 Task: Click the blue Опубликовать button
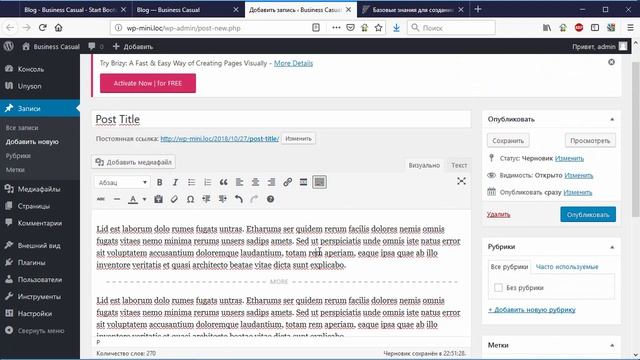(x=588, y=214)
